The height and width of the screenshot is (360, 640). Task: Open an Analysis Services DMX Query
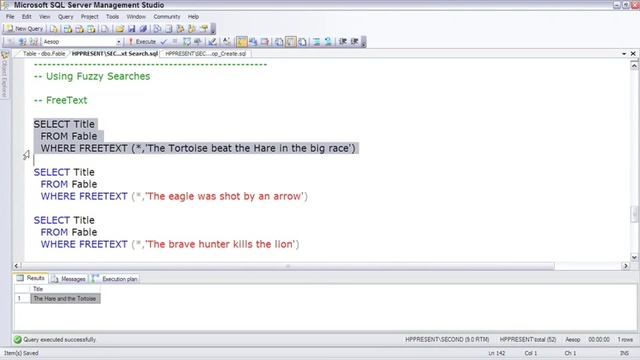pos(79,29)
